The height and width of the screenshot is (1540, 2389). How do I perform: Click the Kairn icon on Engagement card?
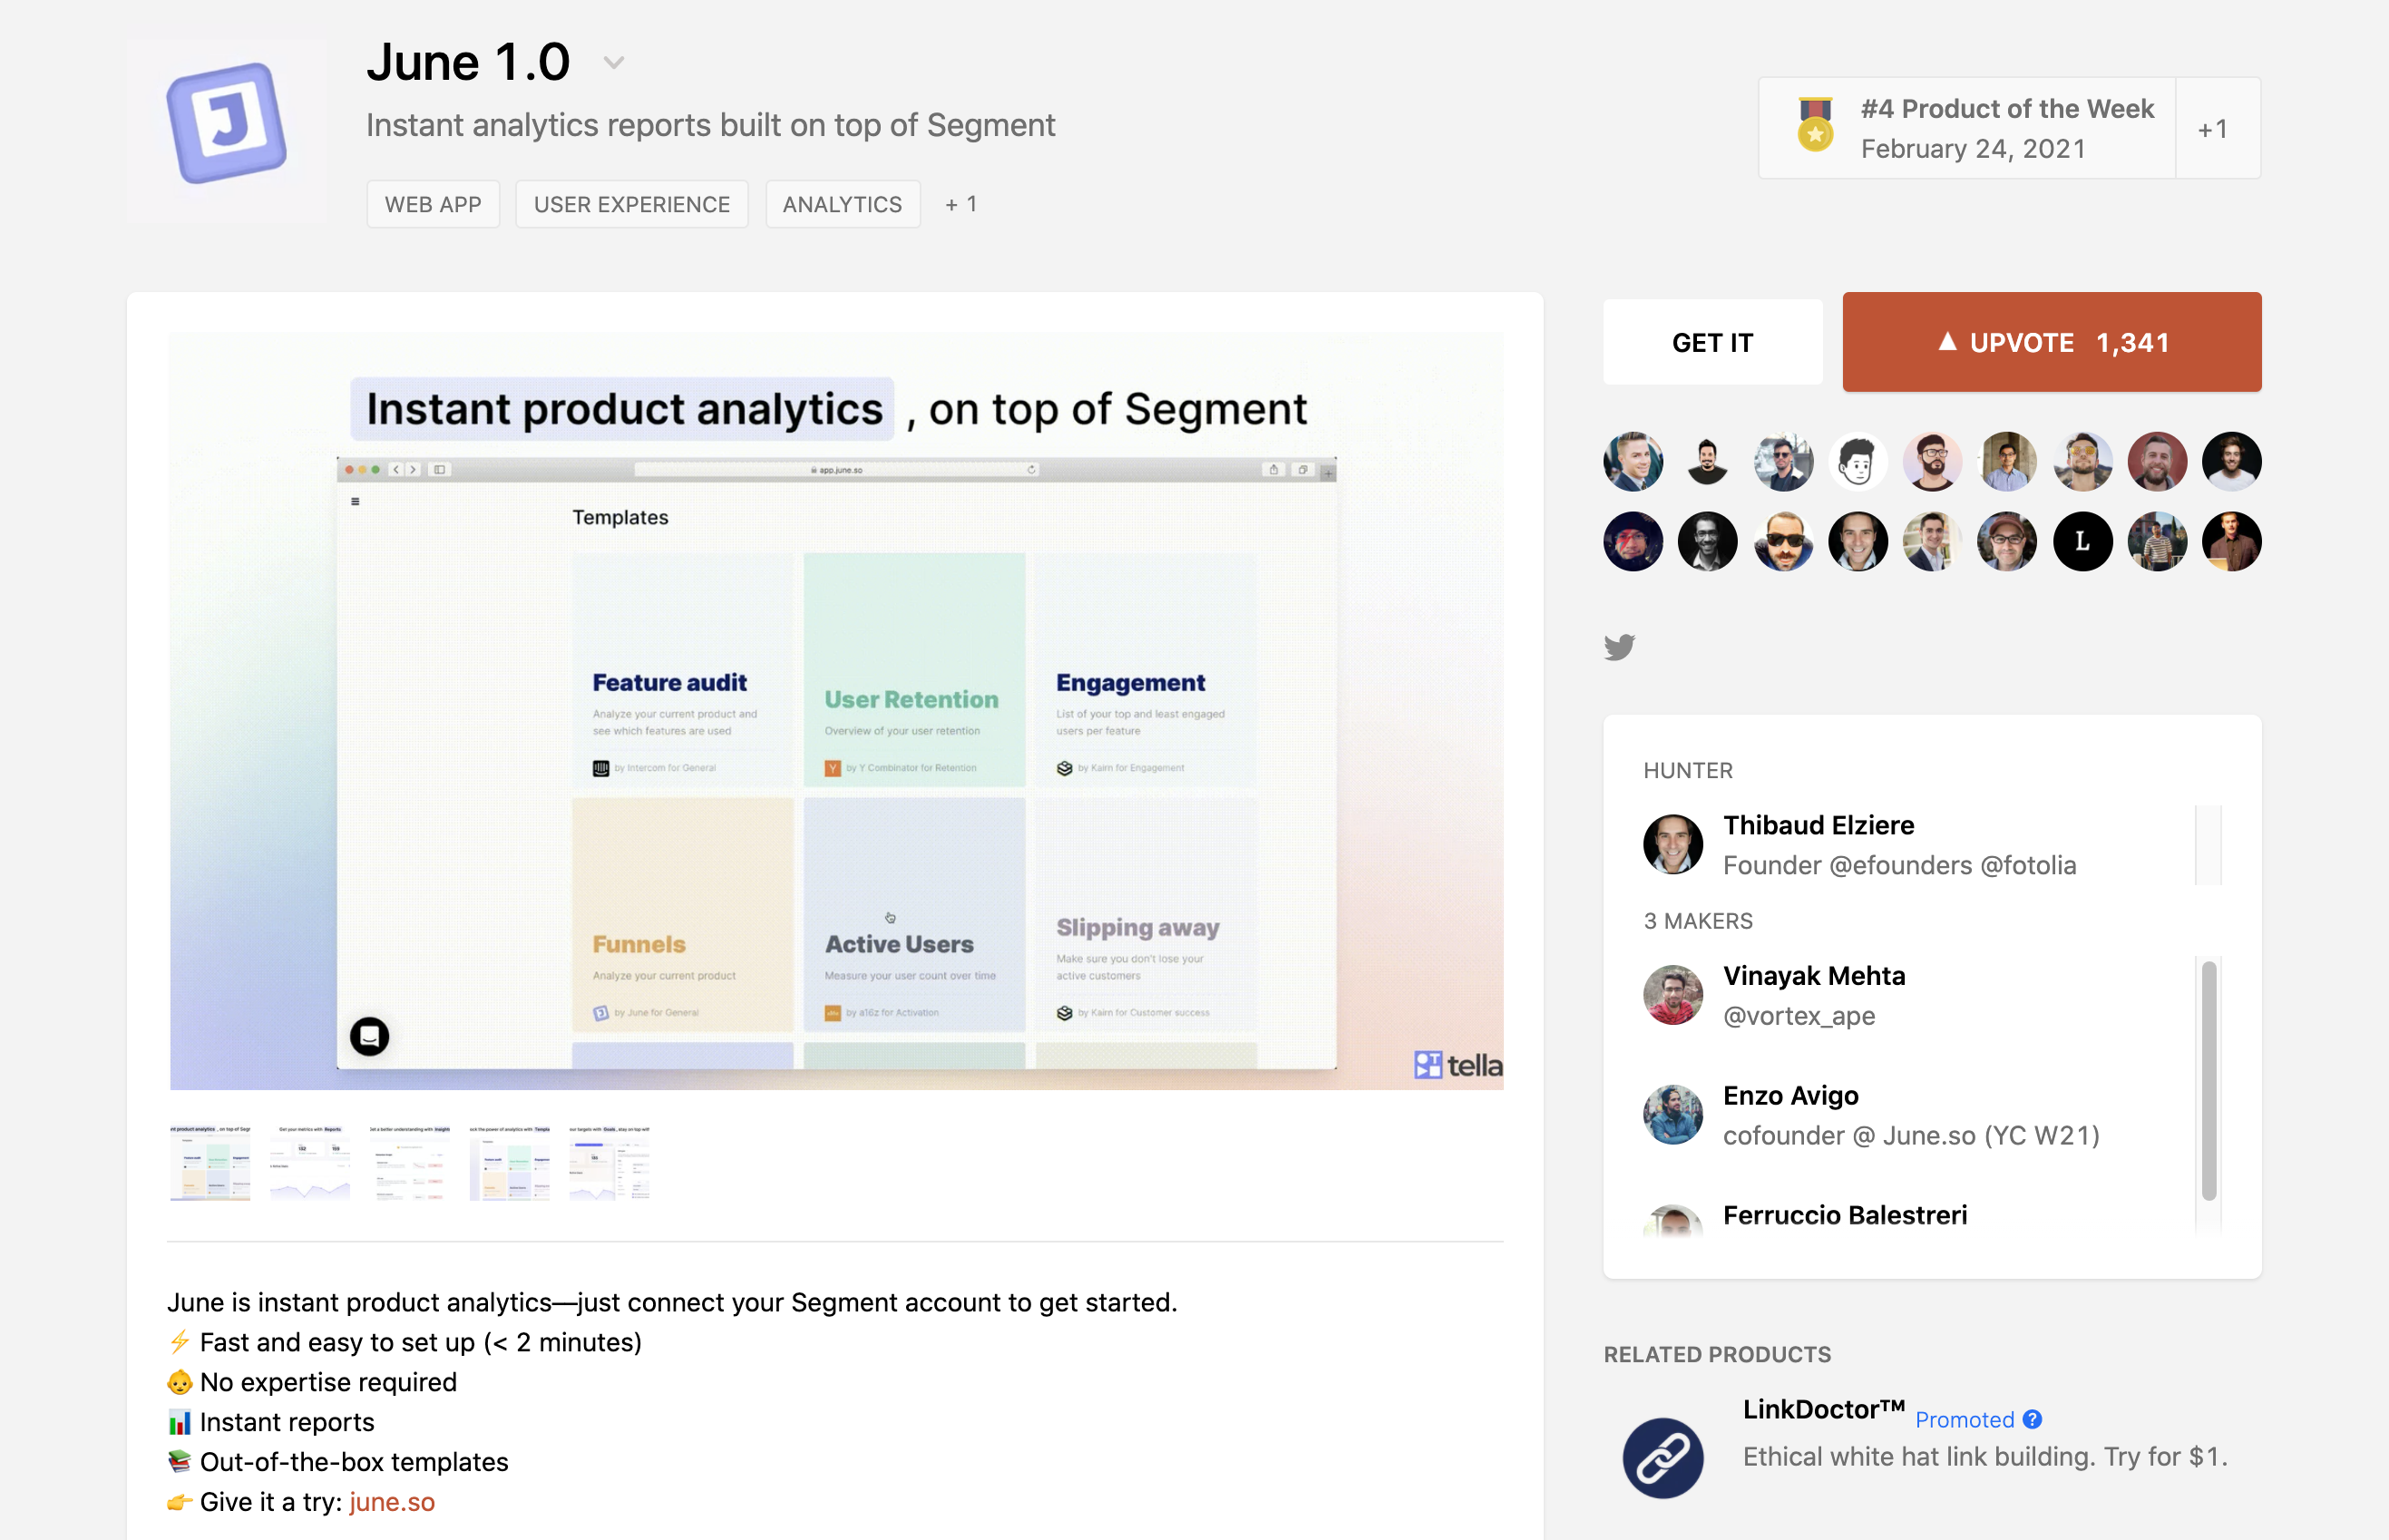tap(1064, 768)
